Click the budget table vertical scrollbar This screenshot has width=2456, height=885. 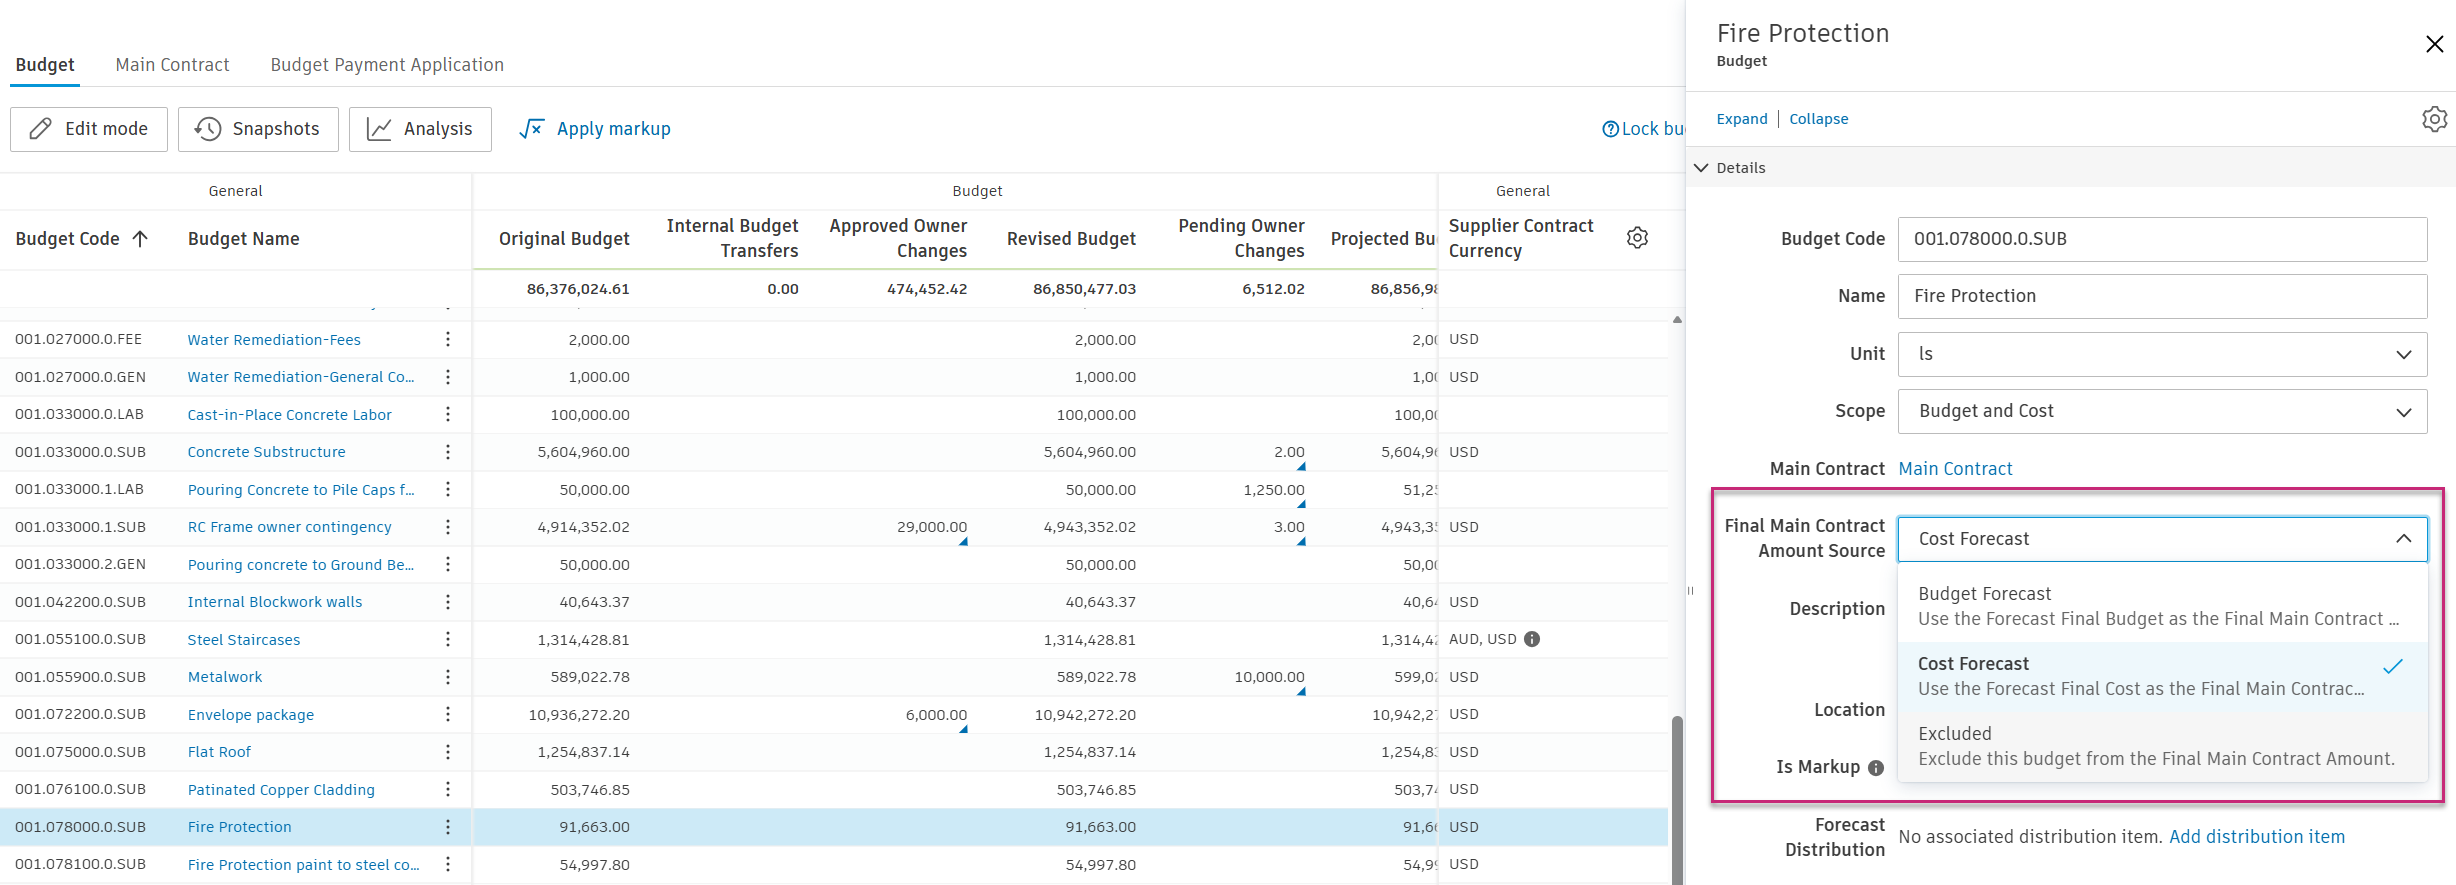(1677, 800)
